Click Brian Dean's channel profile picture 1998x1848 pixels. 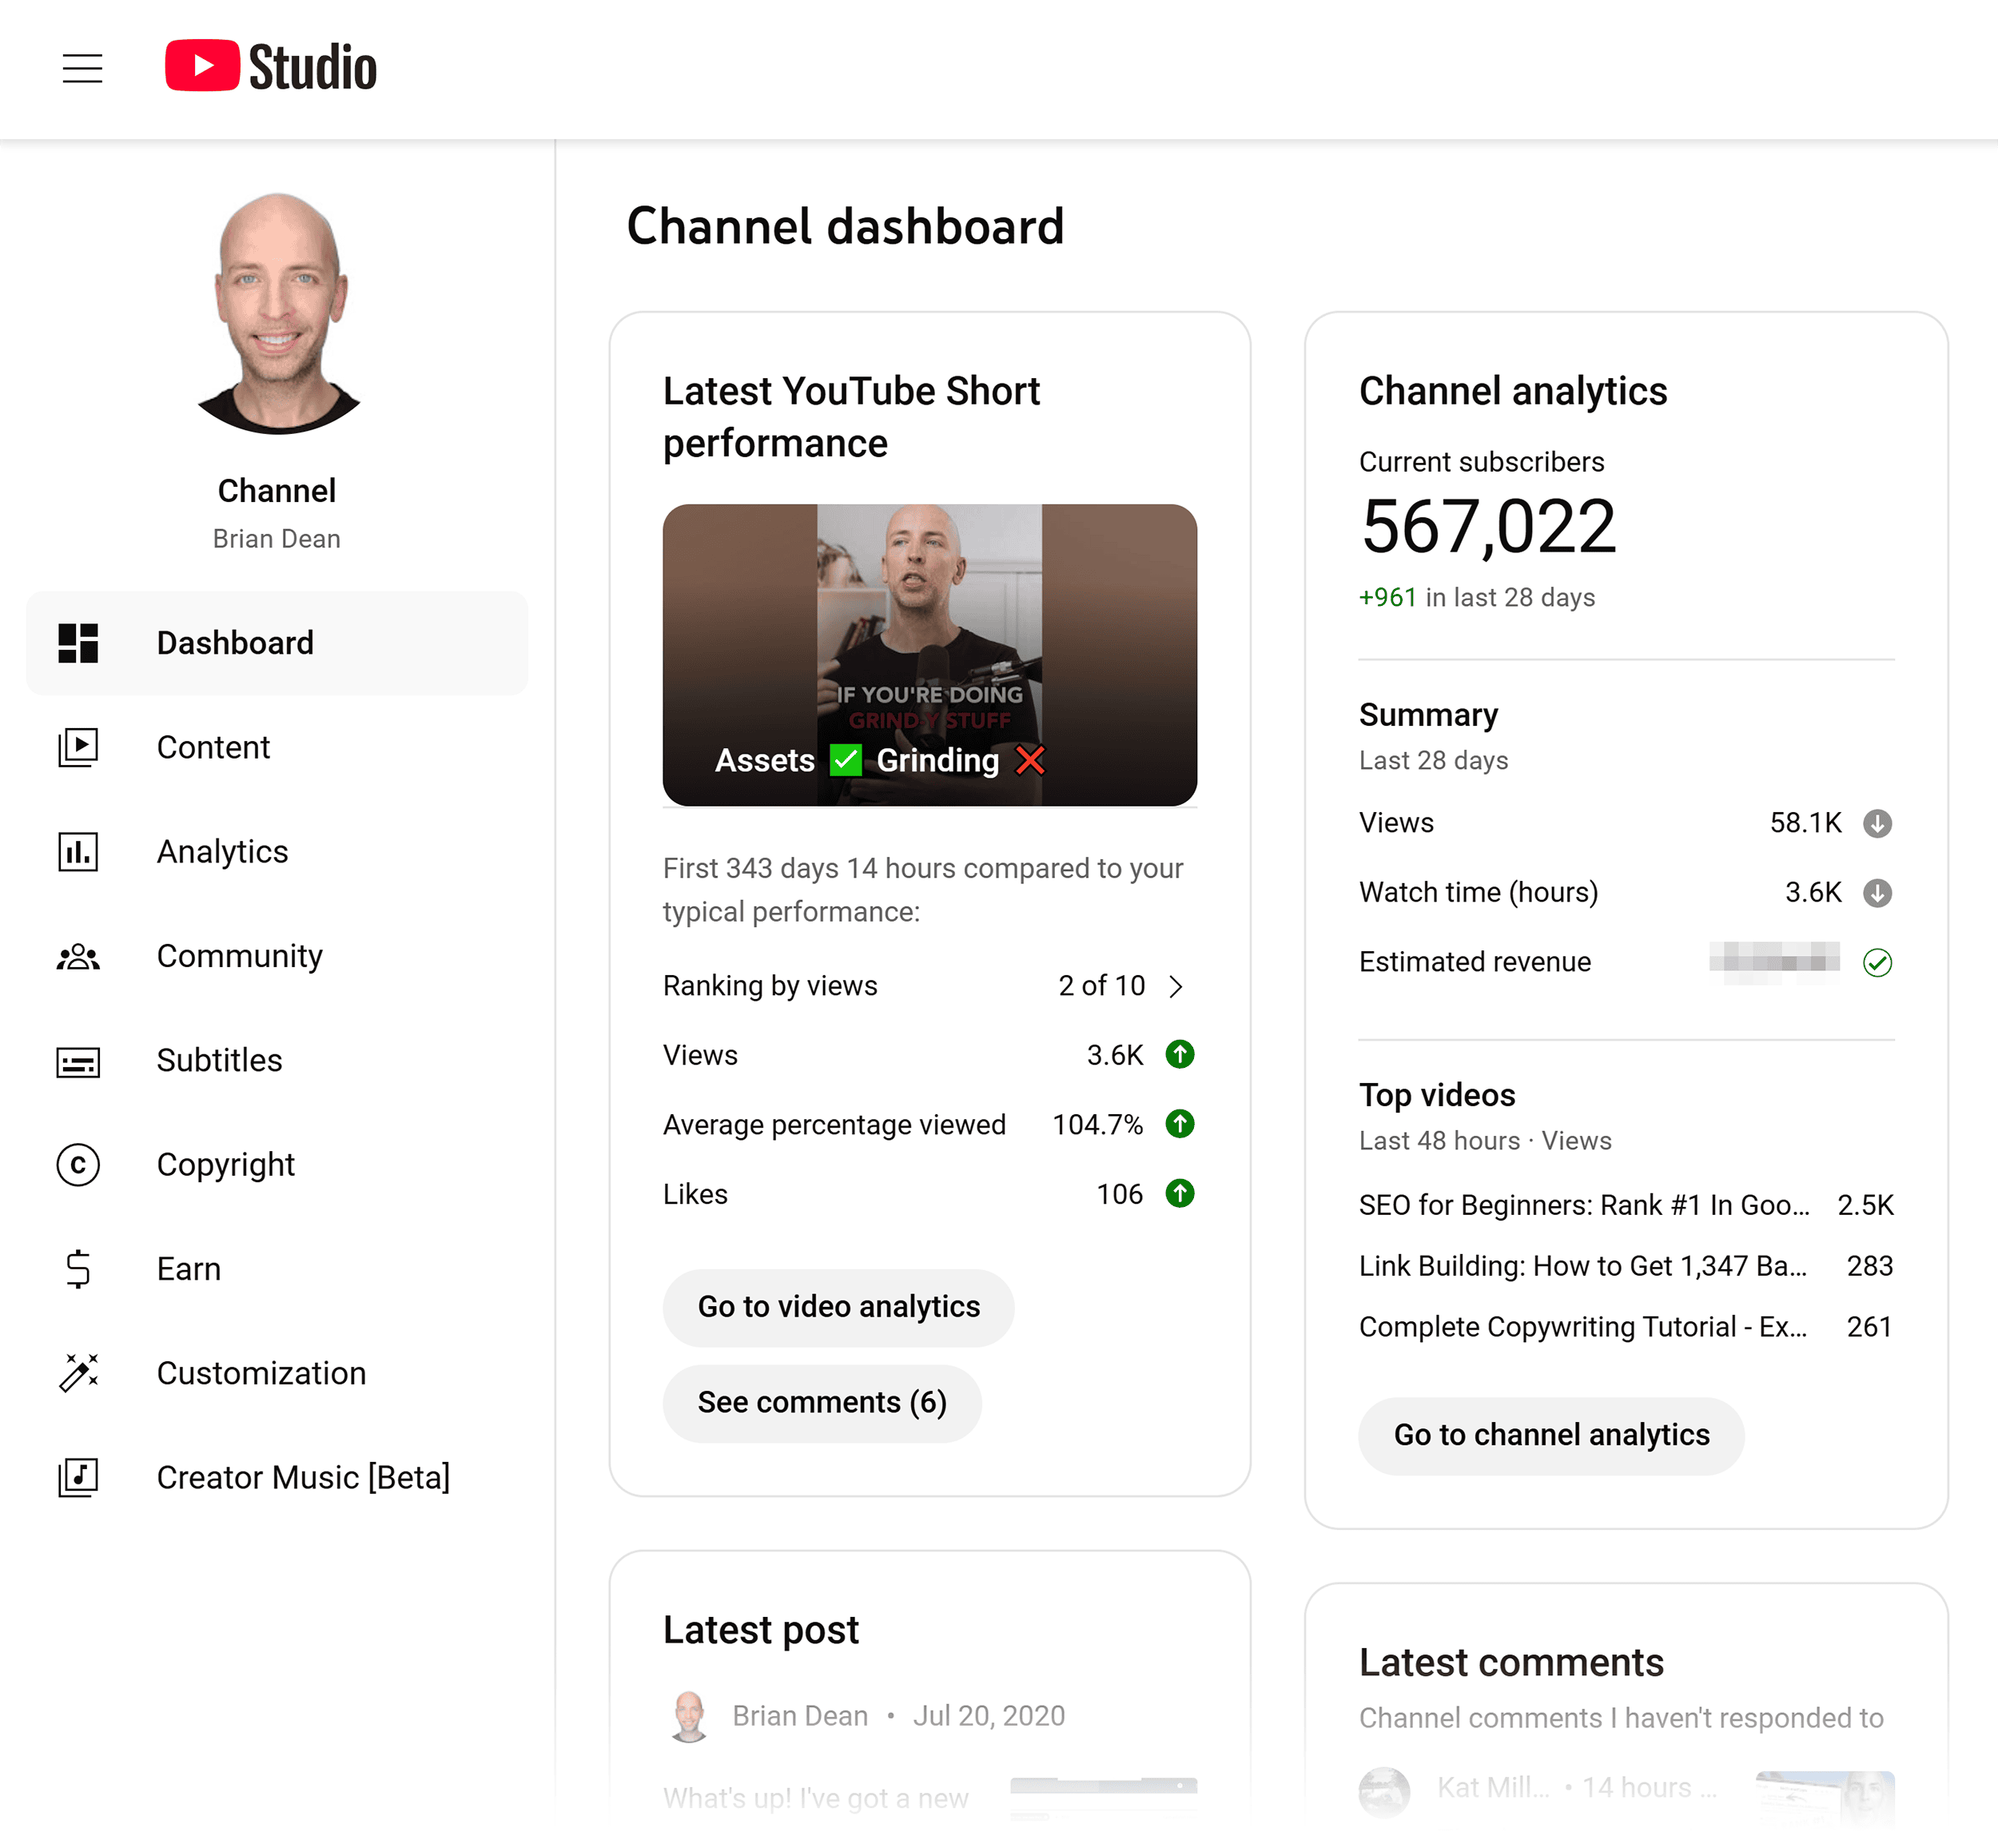tap(278, 313)
